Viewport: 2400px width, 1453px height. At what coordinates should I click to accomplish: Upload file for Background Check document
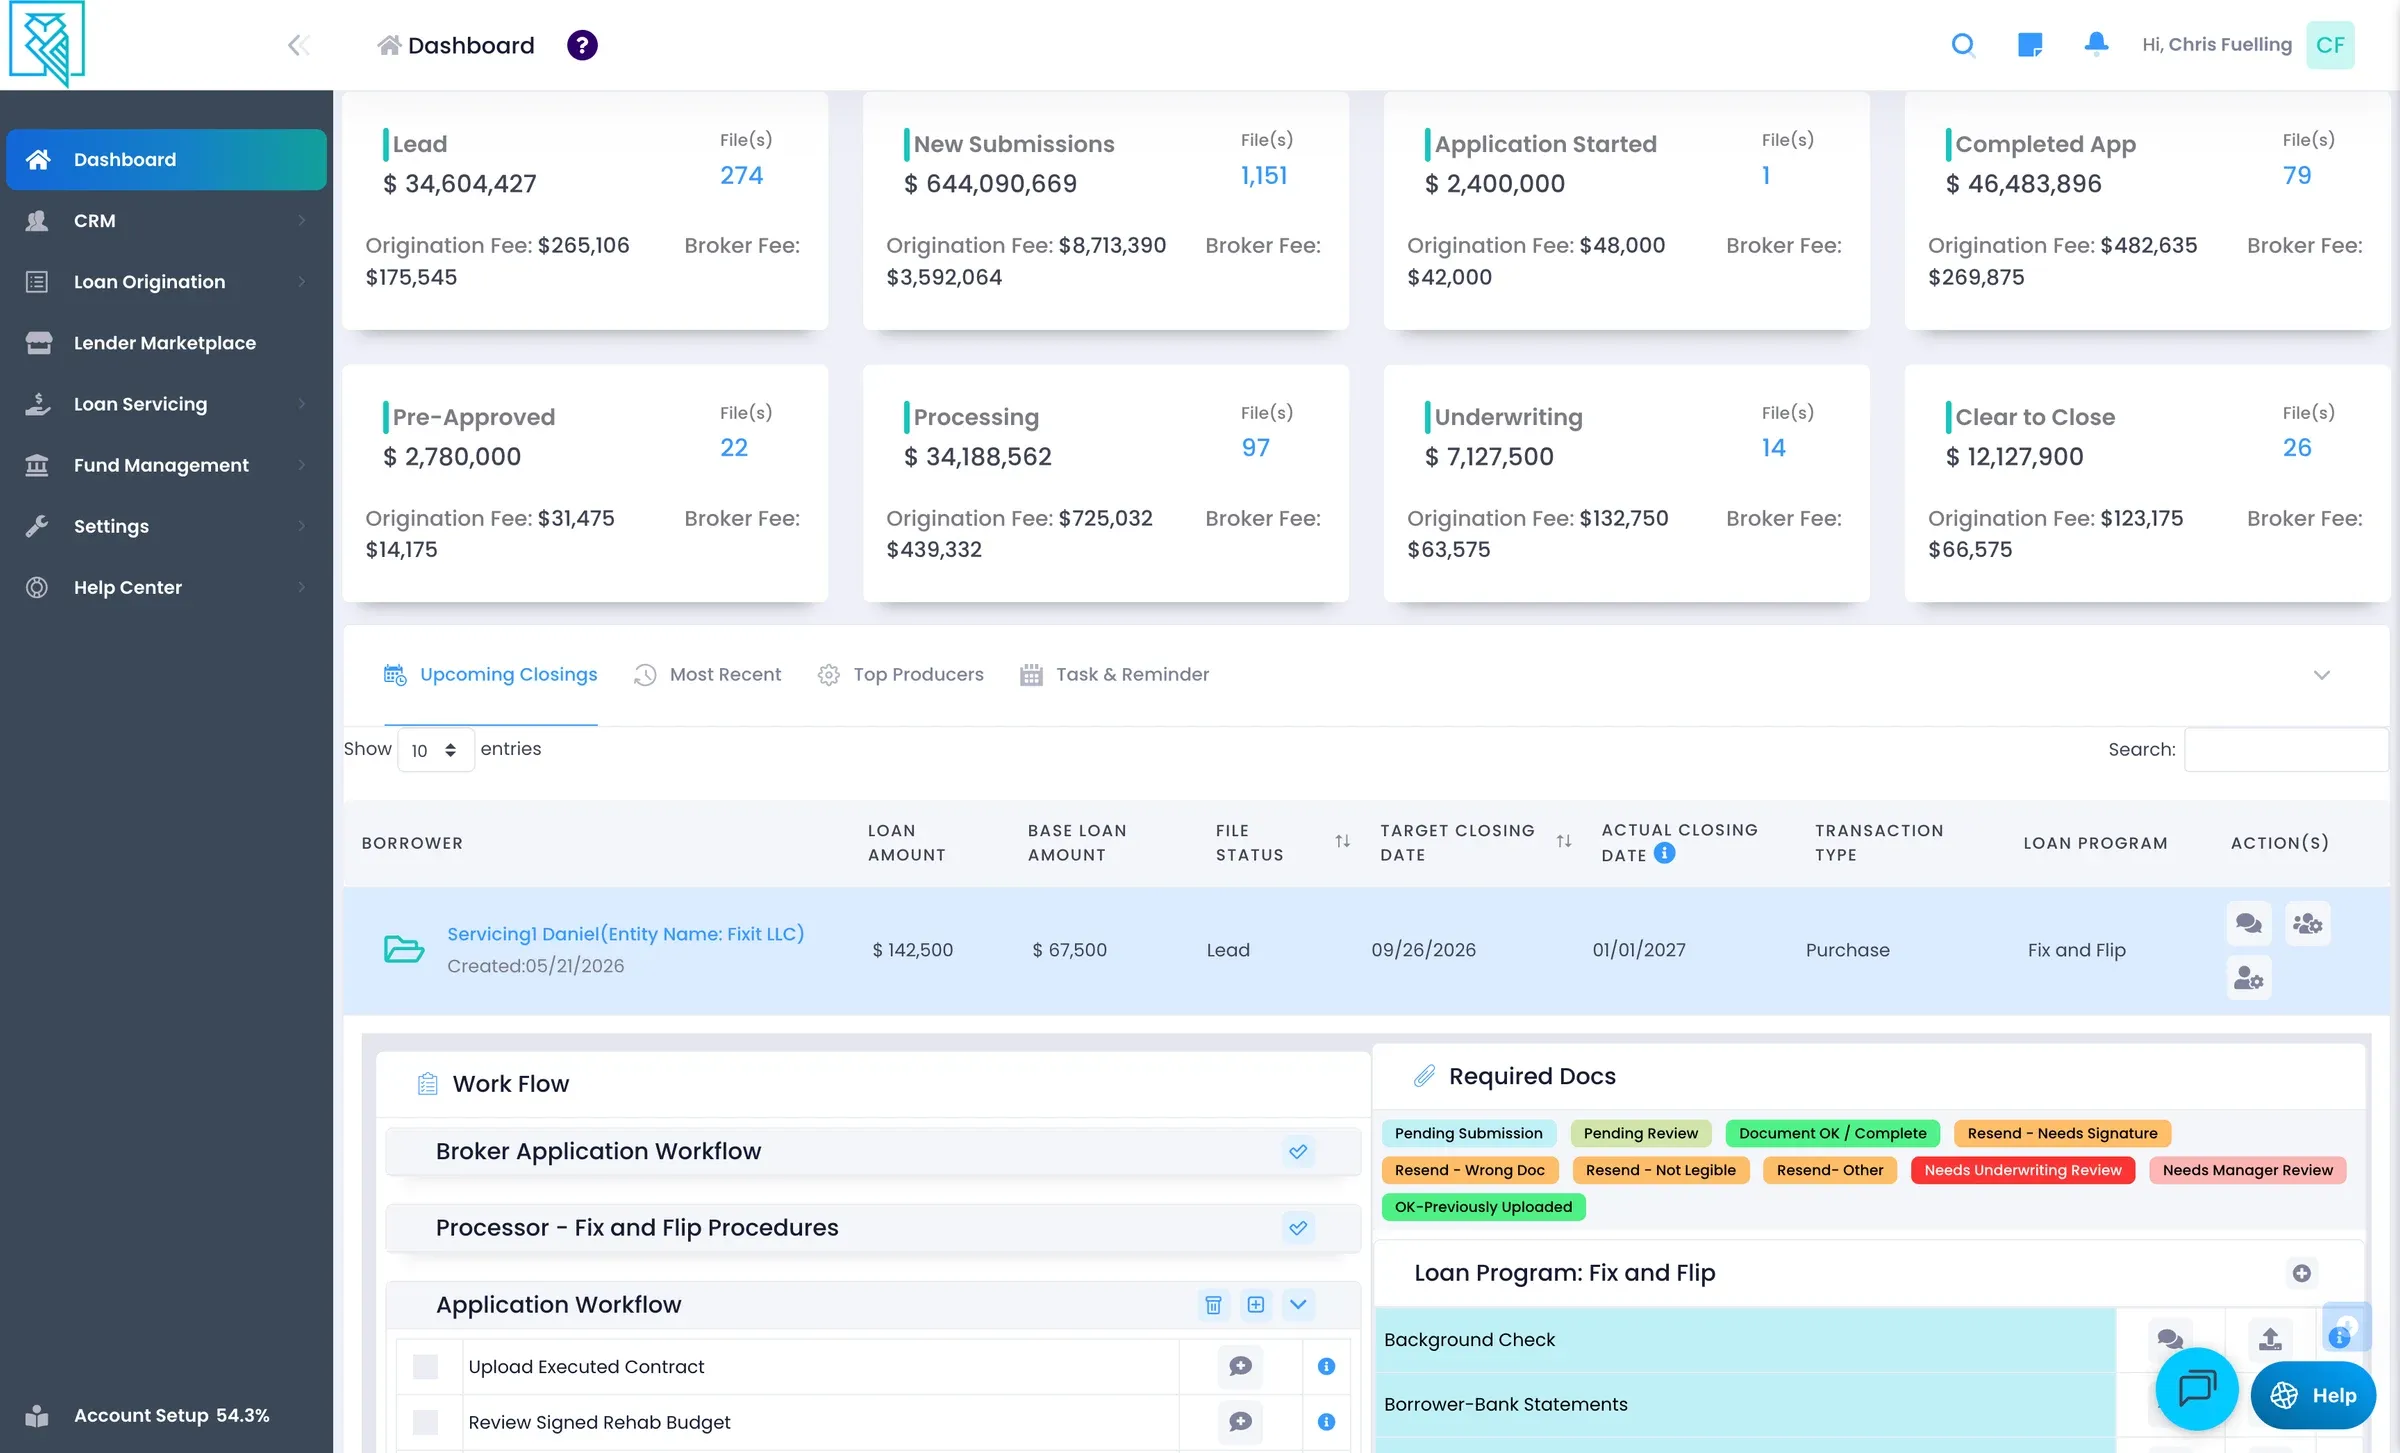(x=2270, y=1339)
